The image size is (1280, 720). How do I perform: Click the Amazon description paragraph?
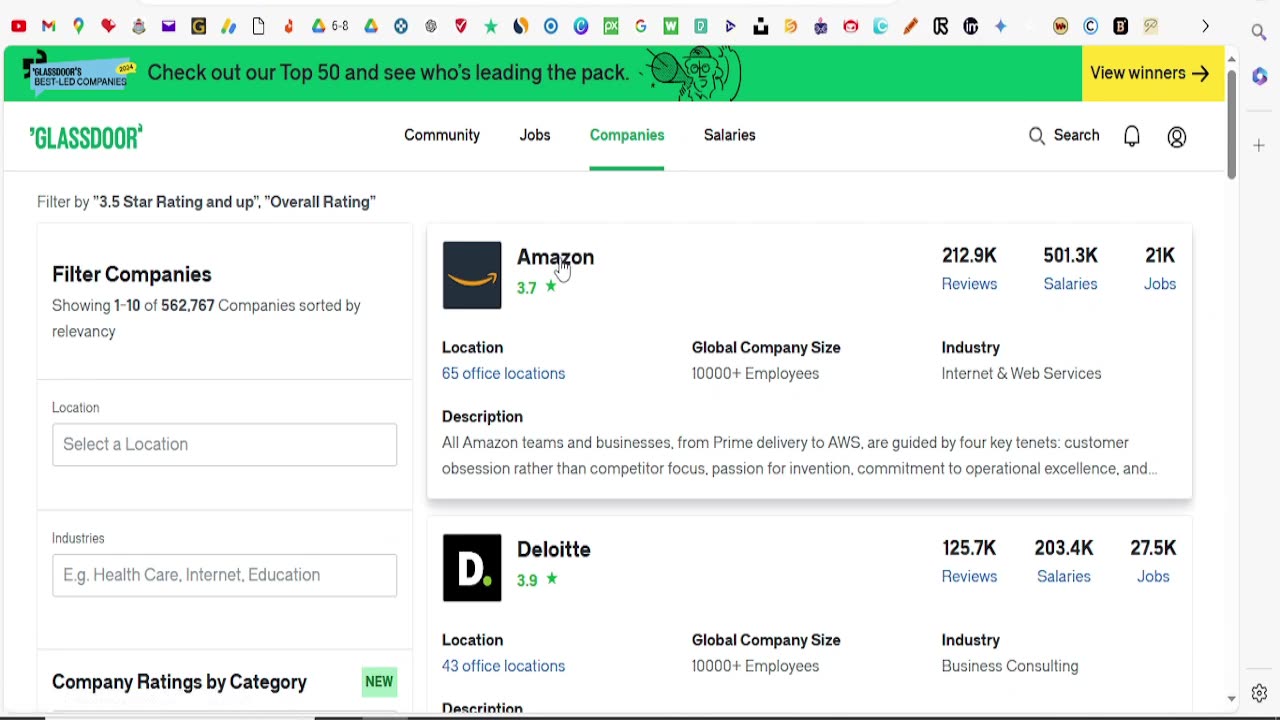pyautogui.click(x=800, y=456)
